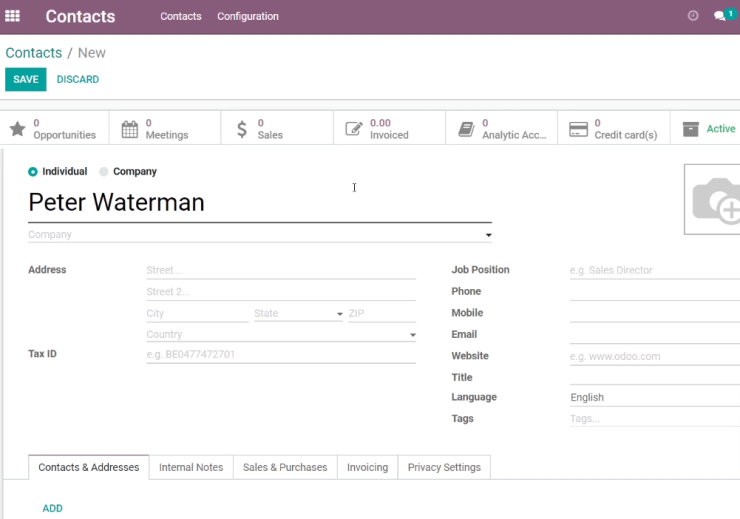Screen dimensions: 740x519
Task: Switch to Sales & Purchases tab
Action: tap(285, 467)
